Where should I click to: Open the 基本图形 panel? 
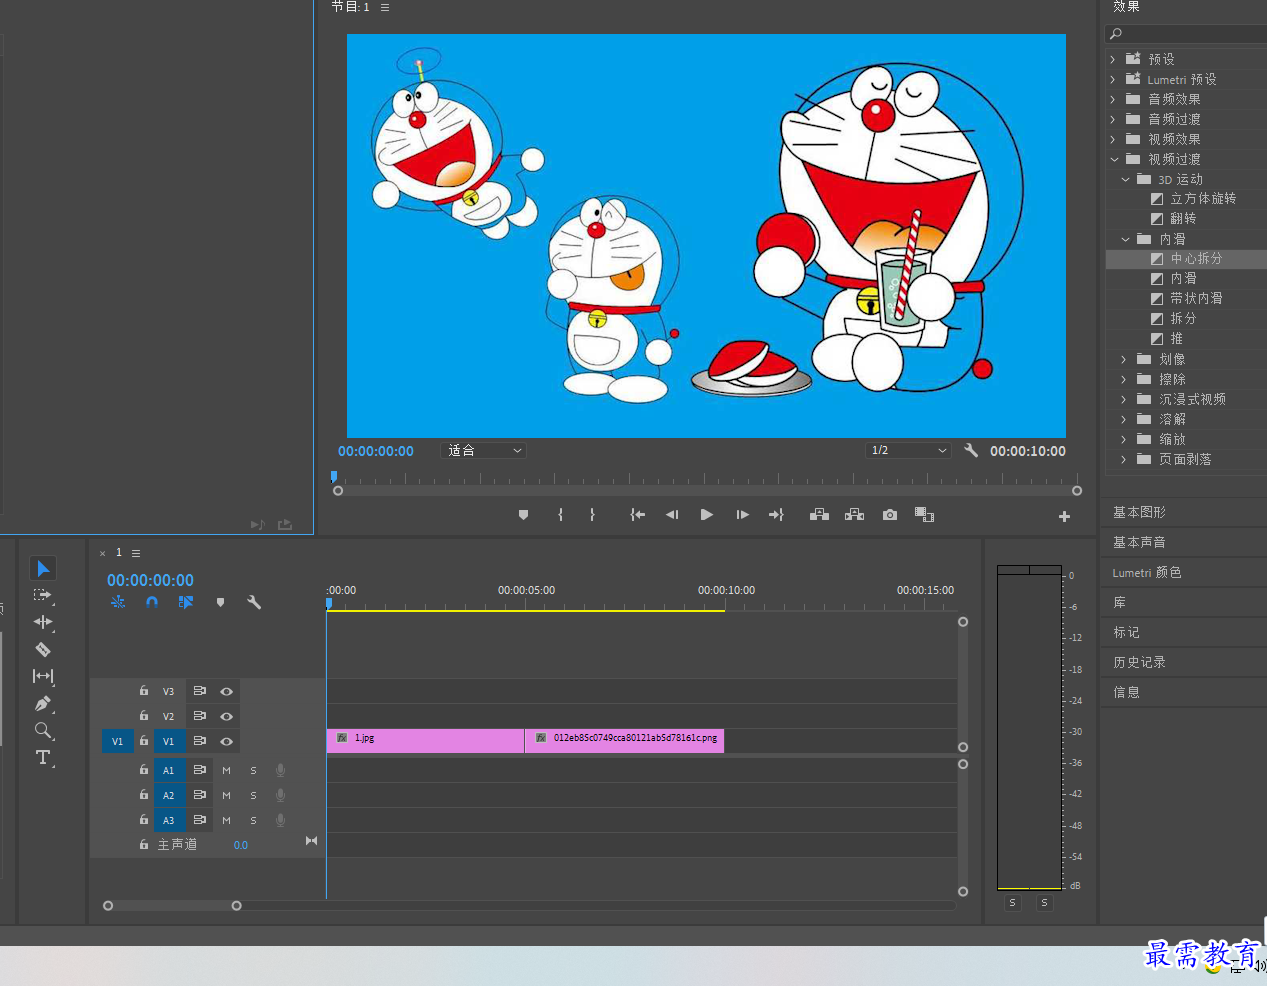1139,512
